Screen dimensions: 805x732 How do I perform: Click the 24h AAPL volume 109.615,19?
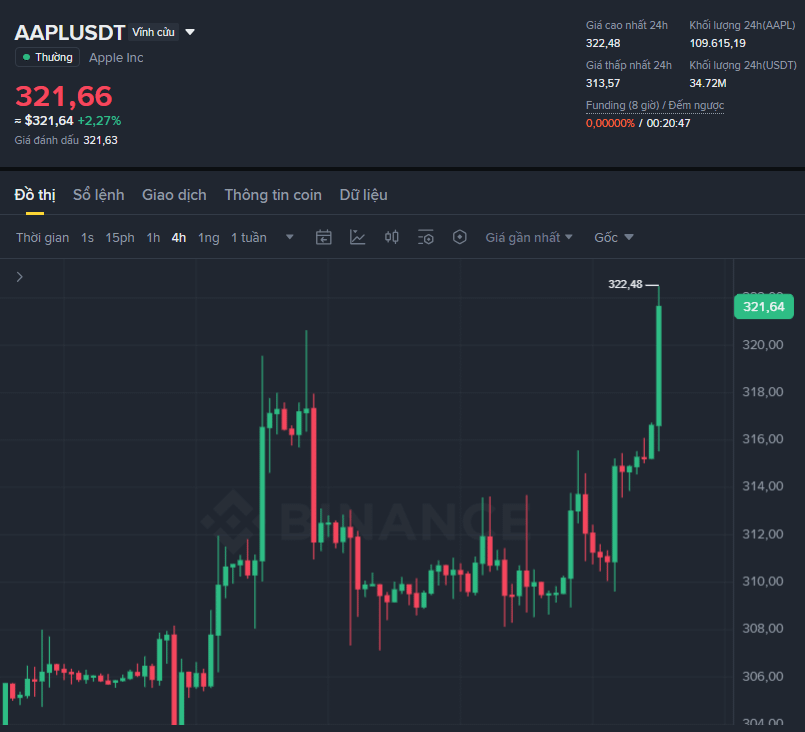(x=717, y=43)
